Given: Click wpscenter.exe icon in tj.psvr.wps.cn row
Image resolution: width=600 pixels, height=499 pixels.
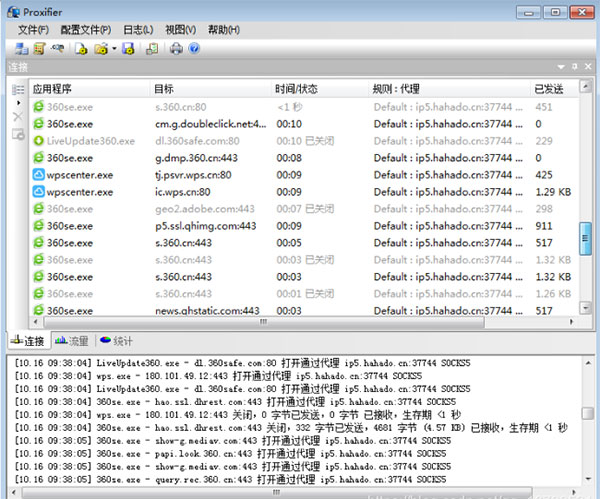Looking at the screenshot, I should coord(38,175).
